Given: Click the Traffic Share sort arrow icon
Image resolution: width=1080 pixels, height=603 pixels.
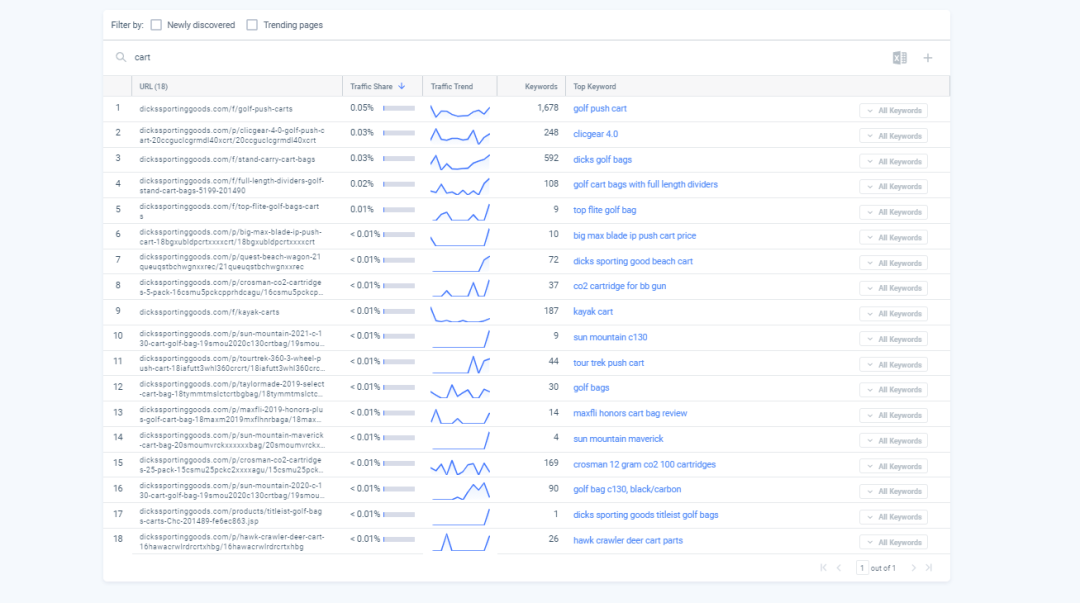Looking at the screenshot, I should [402, 87].
